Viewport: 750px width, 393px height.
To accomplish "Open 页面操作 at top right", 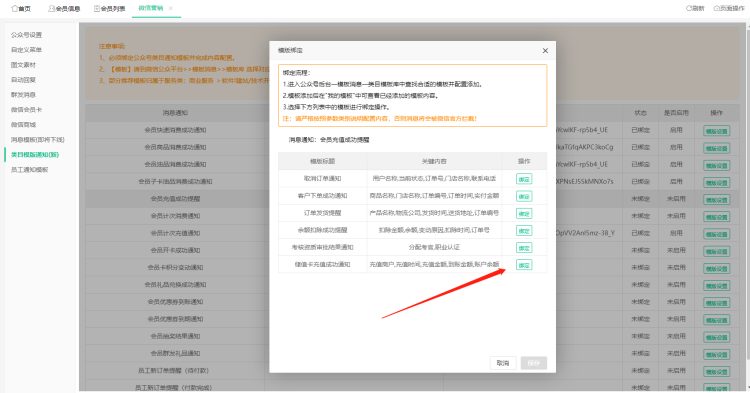I will tap(728, 8).
